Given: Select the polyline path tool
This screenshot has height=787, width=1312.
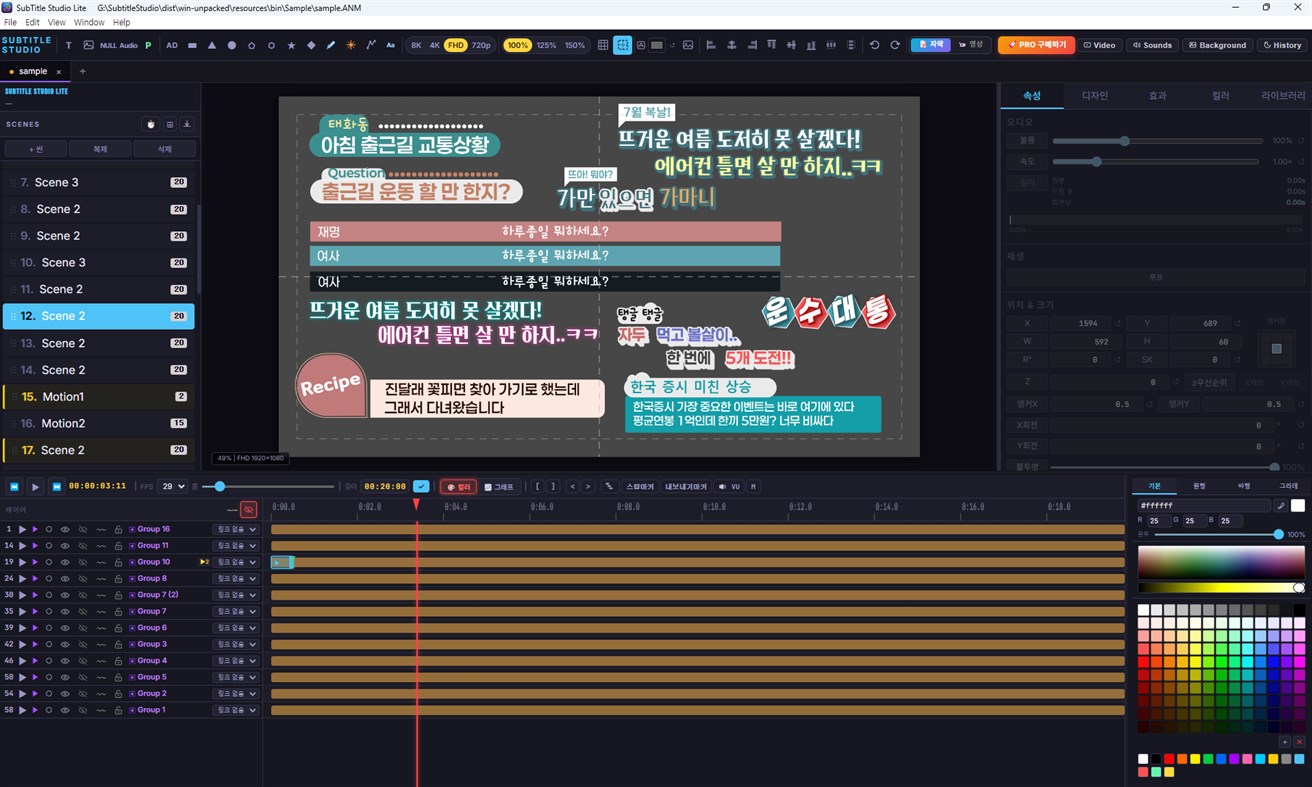Looking at the screenshot, I should [x=371, y=45].
